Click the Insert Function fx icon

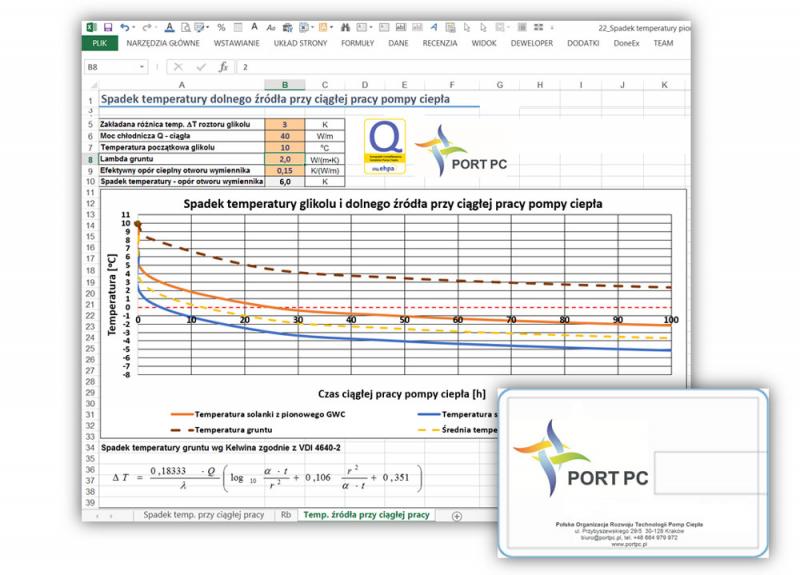[x=224, y=66]
